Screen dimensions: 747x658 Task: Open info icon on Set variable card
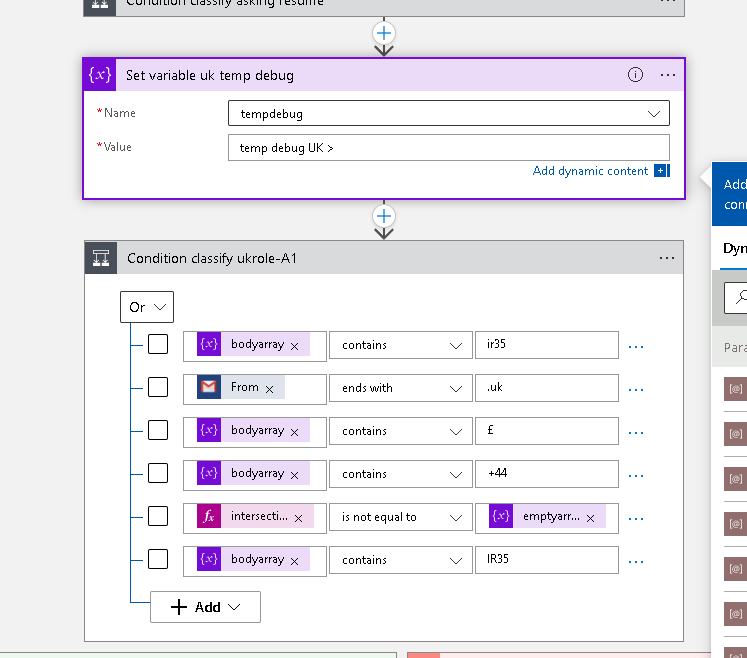point(635,75)
